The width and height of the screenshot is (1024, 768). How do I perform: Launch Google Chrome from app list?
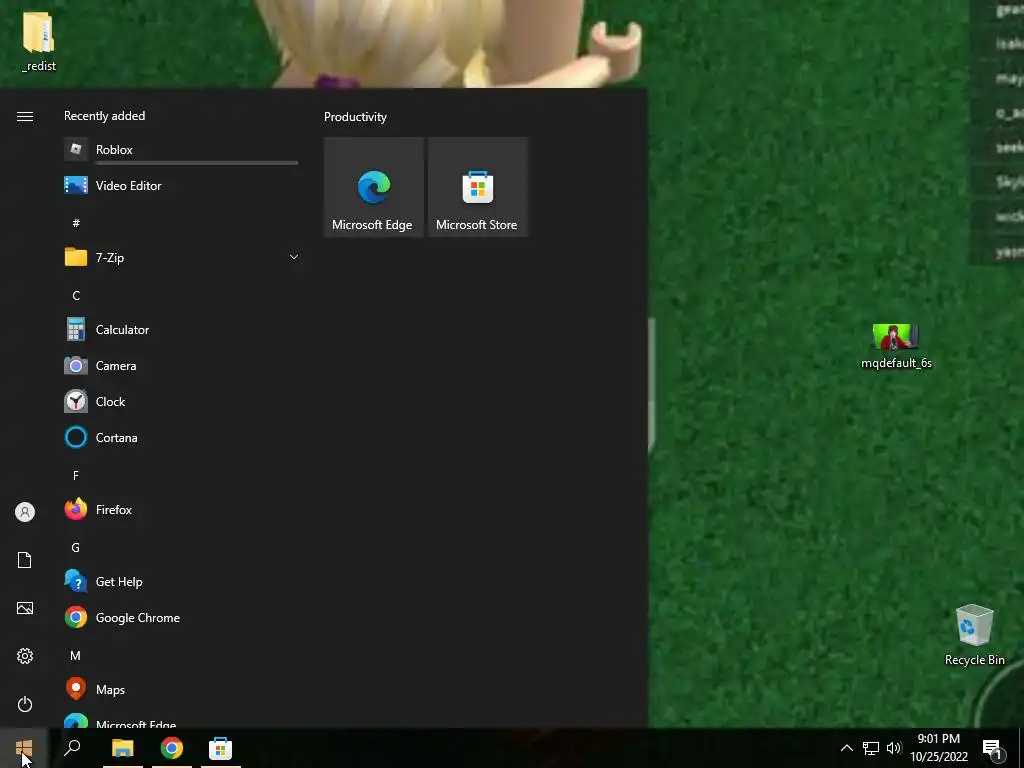[x=181, y=618]
